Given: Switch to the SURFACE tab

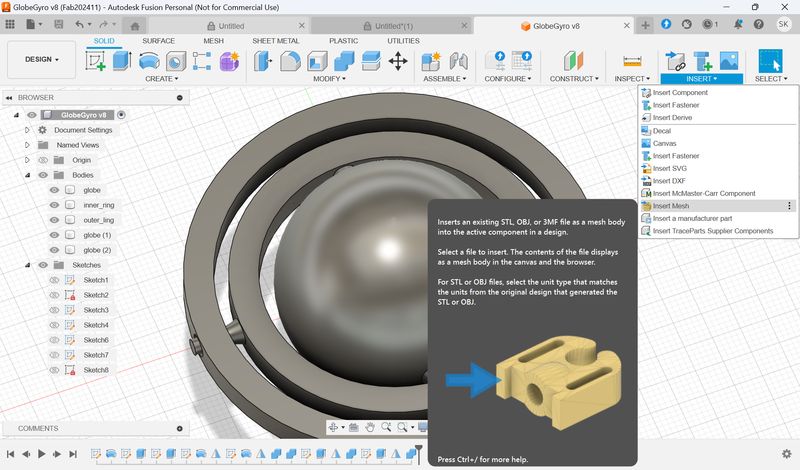Looking at the screenshot, I should pos(158,41).
